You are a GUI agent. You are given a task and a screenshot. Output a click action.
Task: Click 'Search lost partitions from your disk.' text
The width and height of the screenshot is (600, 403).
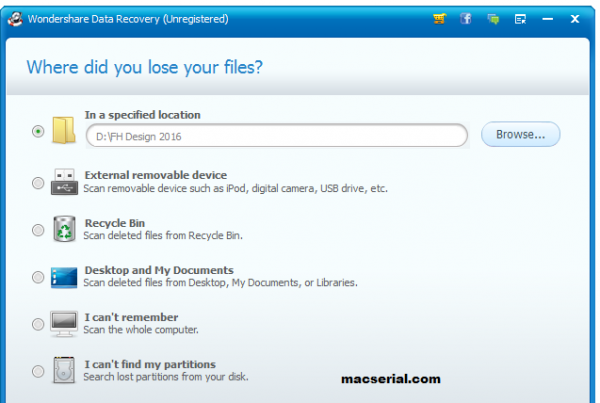click(x=166, y=377)
